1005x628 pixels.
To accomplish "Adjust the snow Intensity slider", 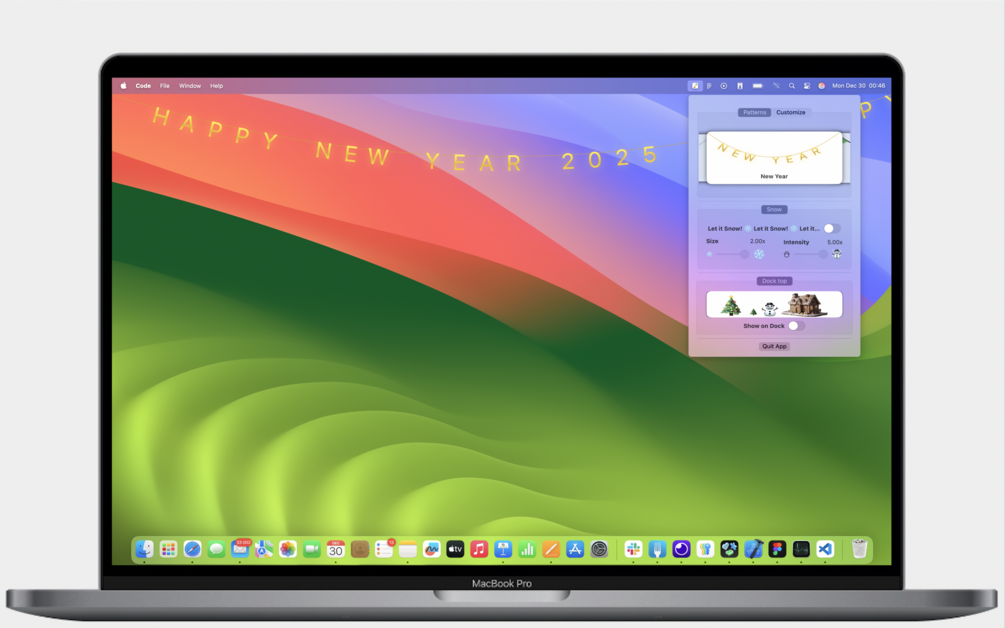I will point(811,254).
